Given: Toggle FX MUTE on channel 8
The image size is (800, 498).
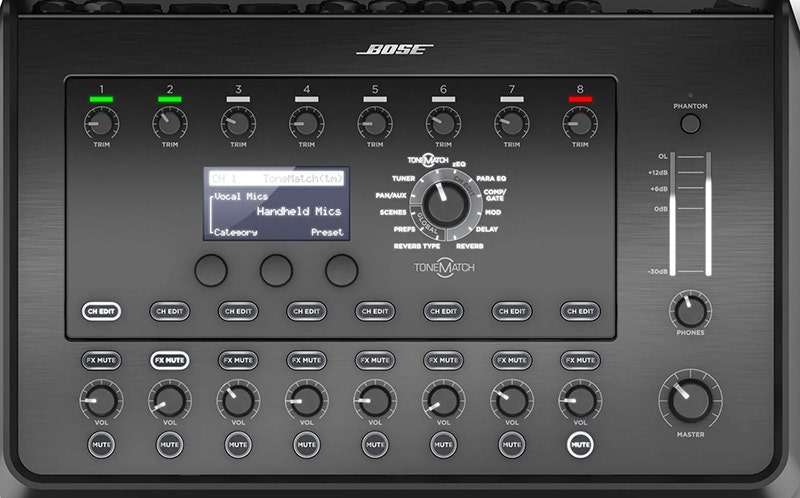Looking at the screenshot, I should pos(580,360).
